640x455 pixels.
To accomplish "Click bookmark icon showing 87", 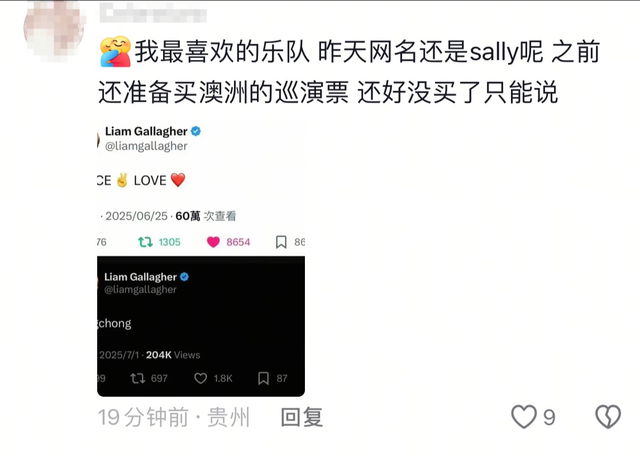I will click(x=263, y=378).
